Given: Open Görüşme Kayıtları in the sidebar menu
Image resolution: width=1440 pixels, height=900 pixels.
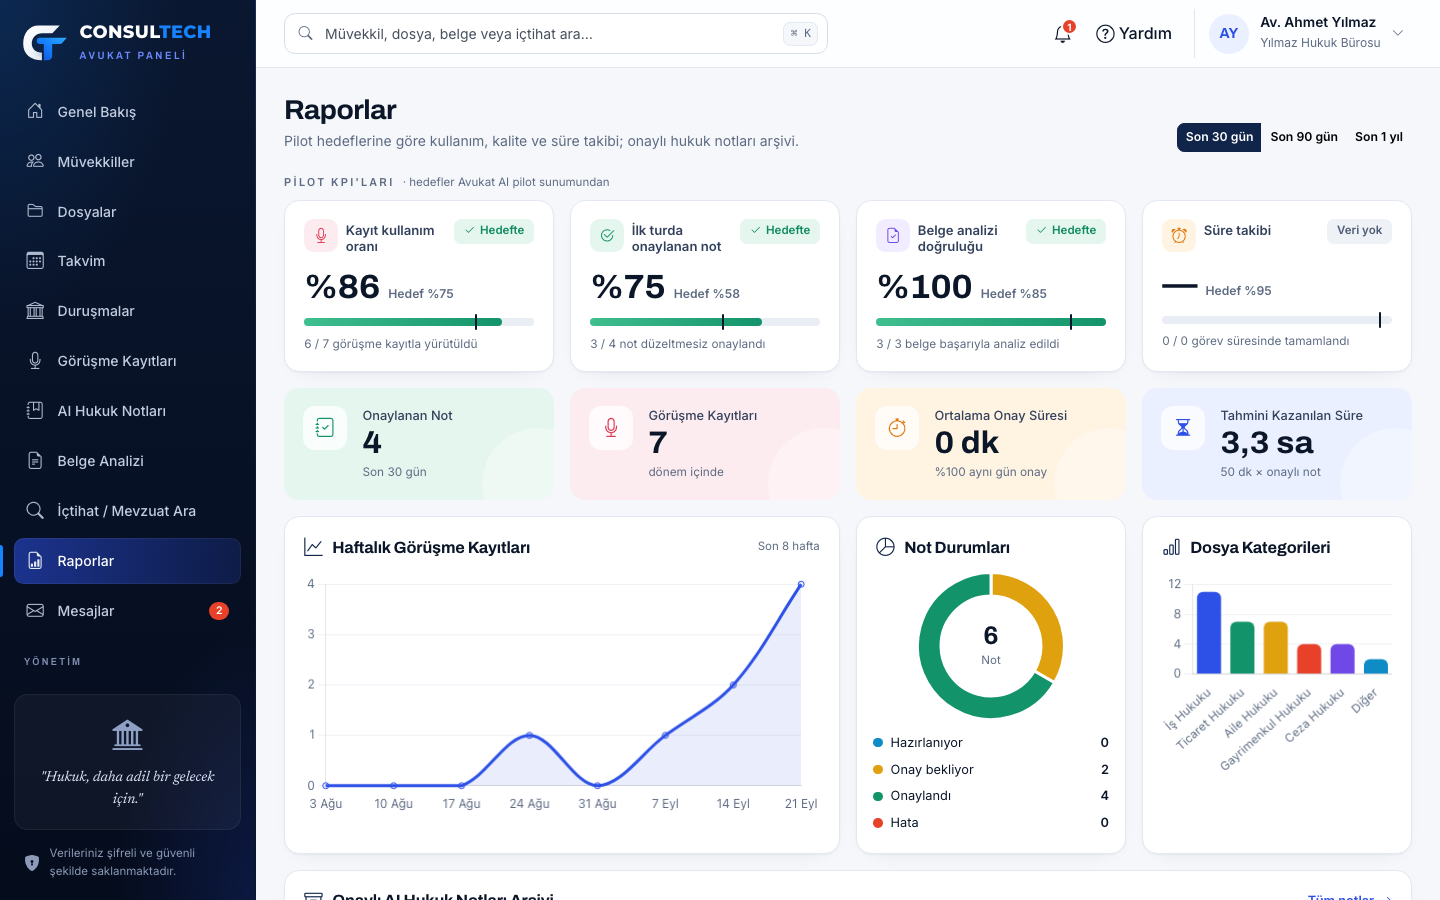Looking at the screenshot, I should [127, 361].
